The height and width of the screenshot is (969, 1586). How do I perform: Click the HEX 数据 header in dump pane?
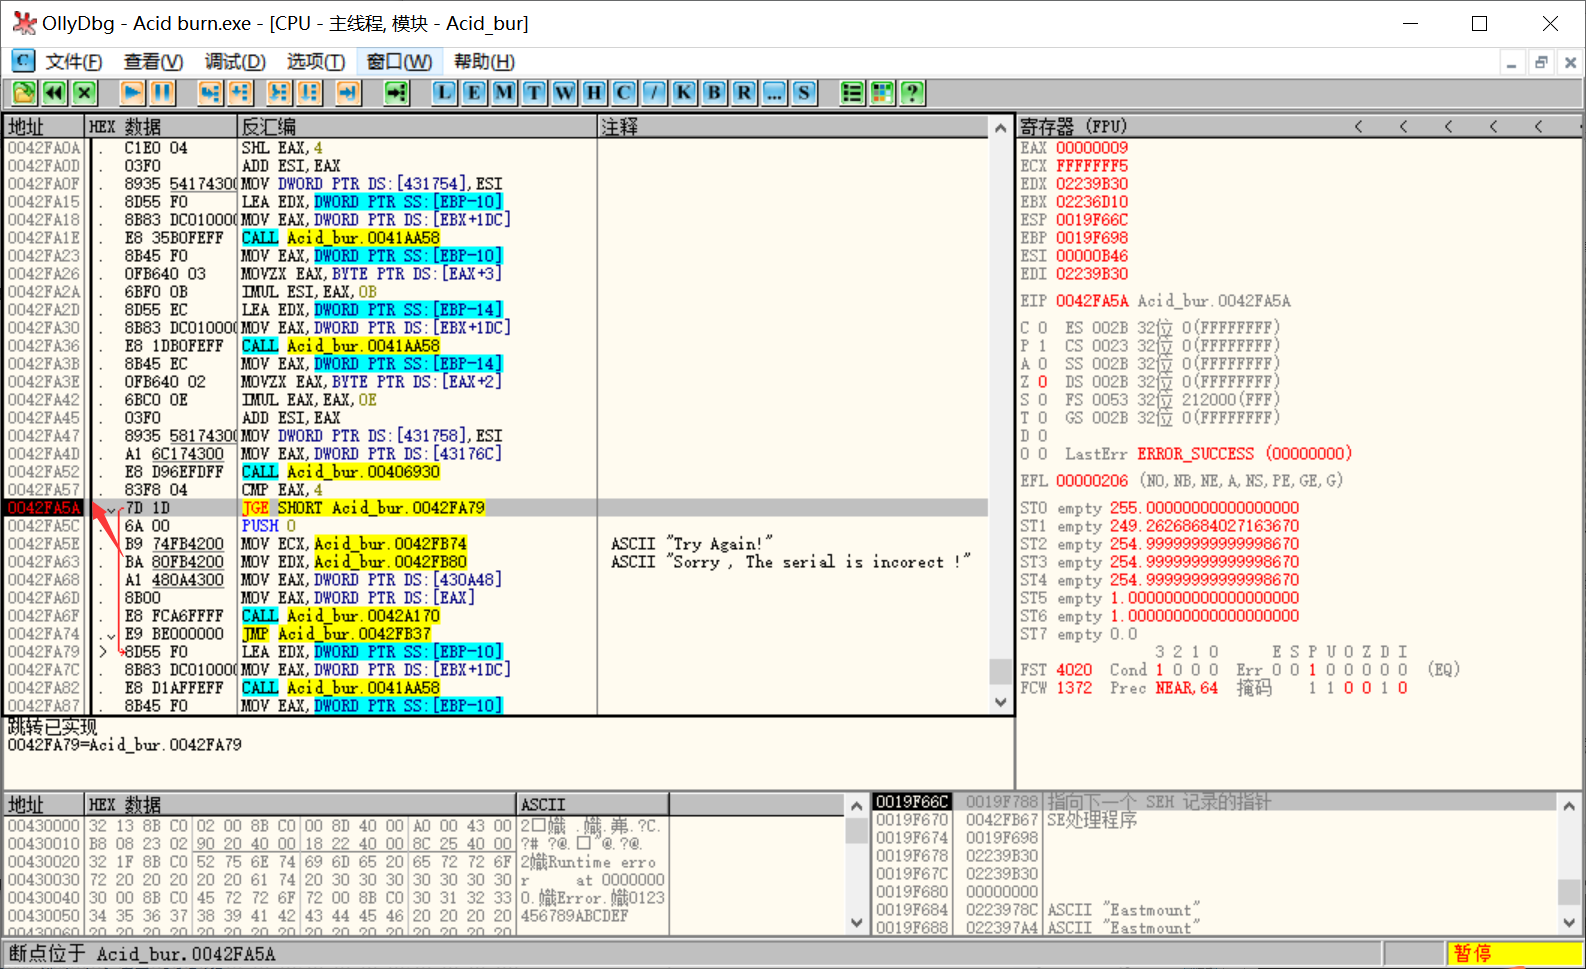click(300, 805)
